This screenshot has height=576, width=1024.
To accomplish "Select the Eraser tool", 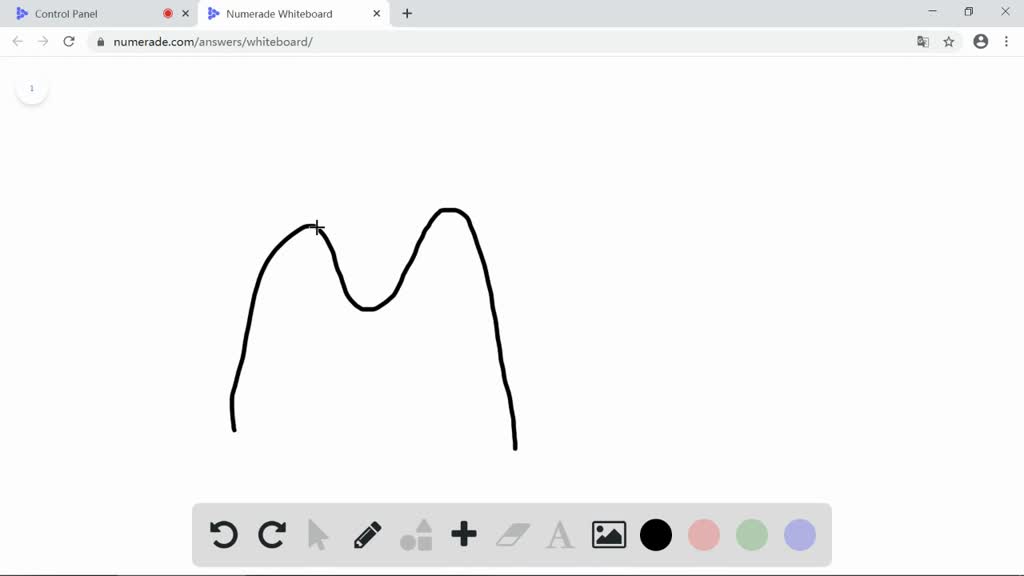I will coord(511,534).
